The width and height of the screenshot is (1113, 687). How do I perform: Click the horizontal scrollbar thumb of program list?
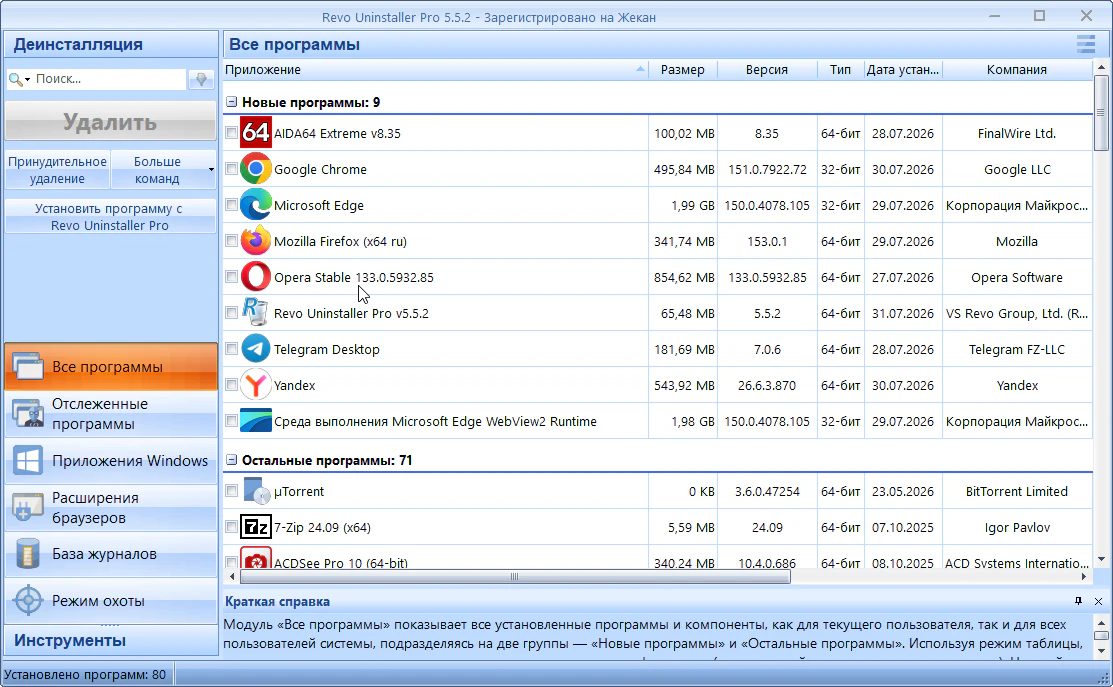pyautogui.click(x=515, y=577)
